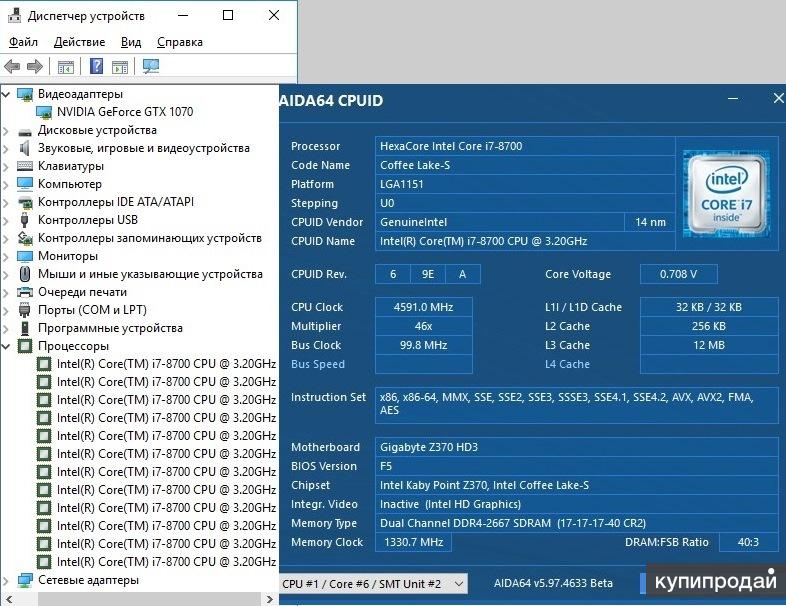Click the Мониторы category icon
786x606 pixels.
point(25,256)
